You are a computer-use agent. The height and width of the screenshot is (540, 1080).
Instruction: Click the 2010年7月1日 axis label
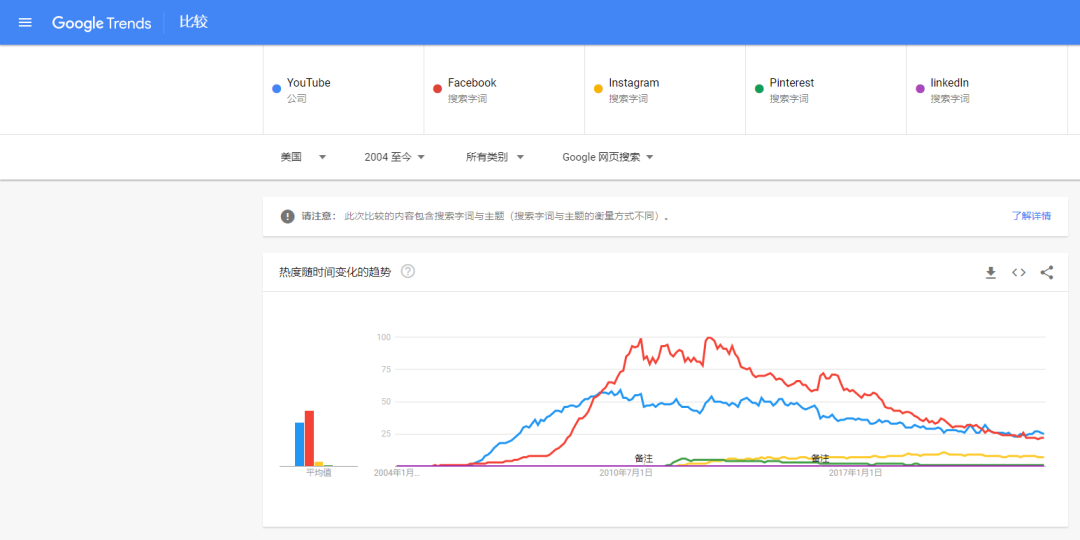(626, 473)
